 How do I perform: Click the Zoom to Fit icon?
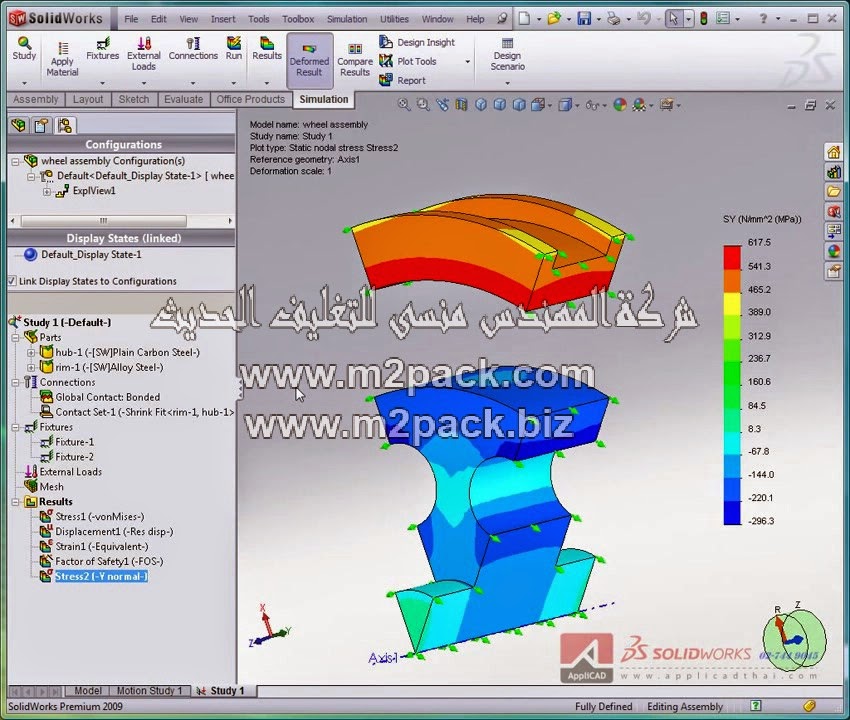point(404,105)
